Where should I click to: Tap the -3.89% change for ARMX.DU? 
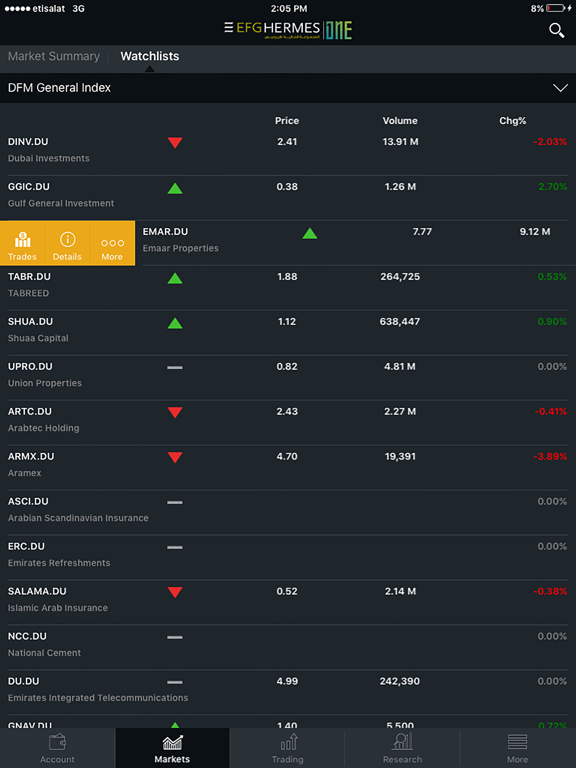550,456
